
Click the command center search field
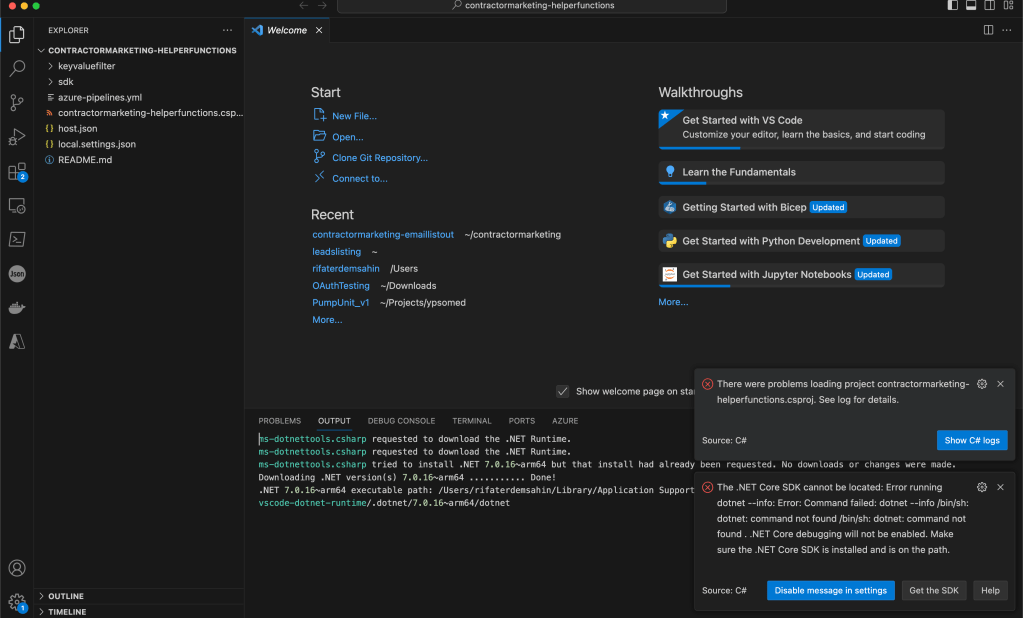[532, 6]
